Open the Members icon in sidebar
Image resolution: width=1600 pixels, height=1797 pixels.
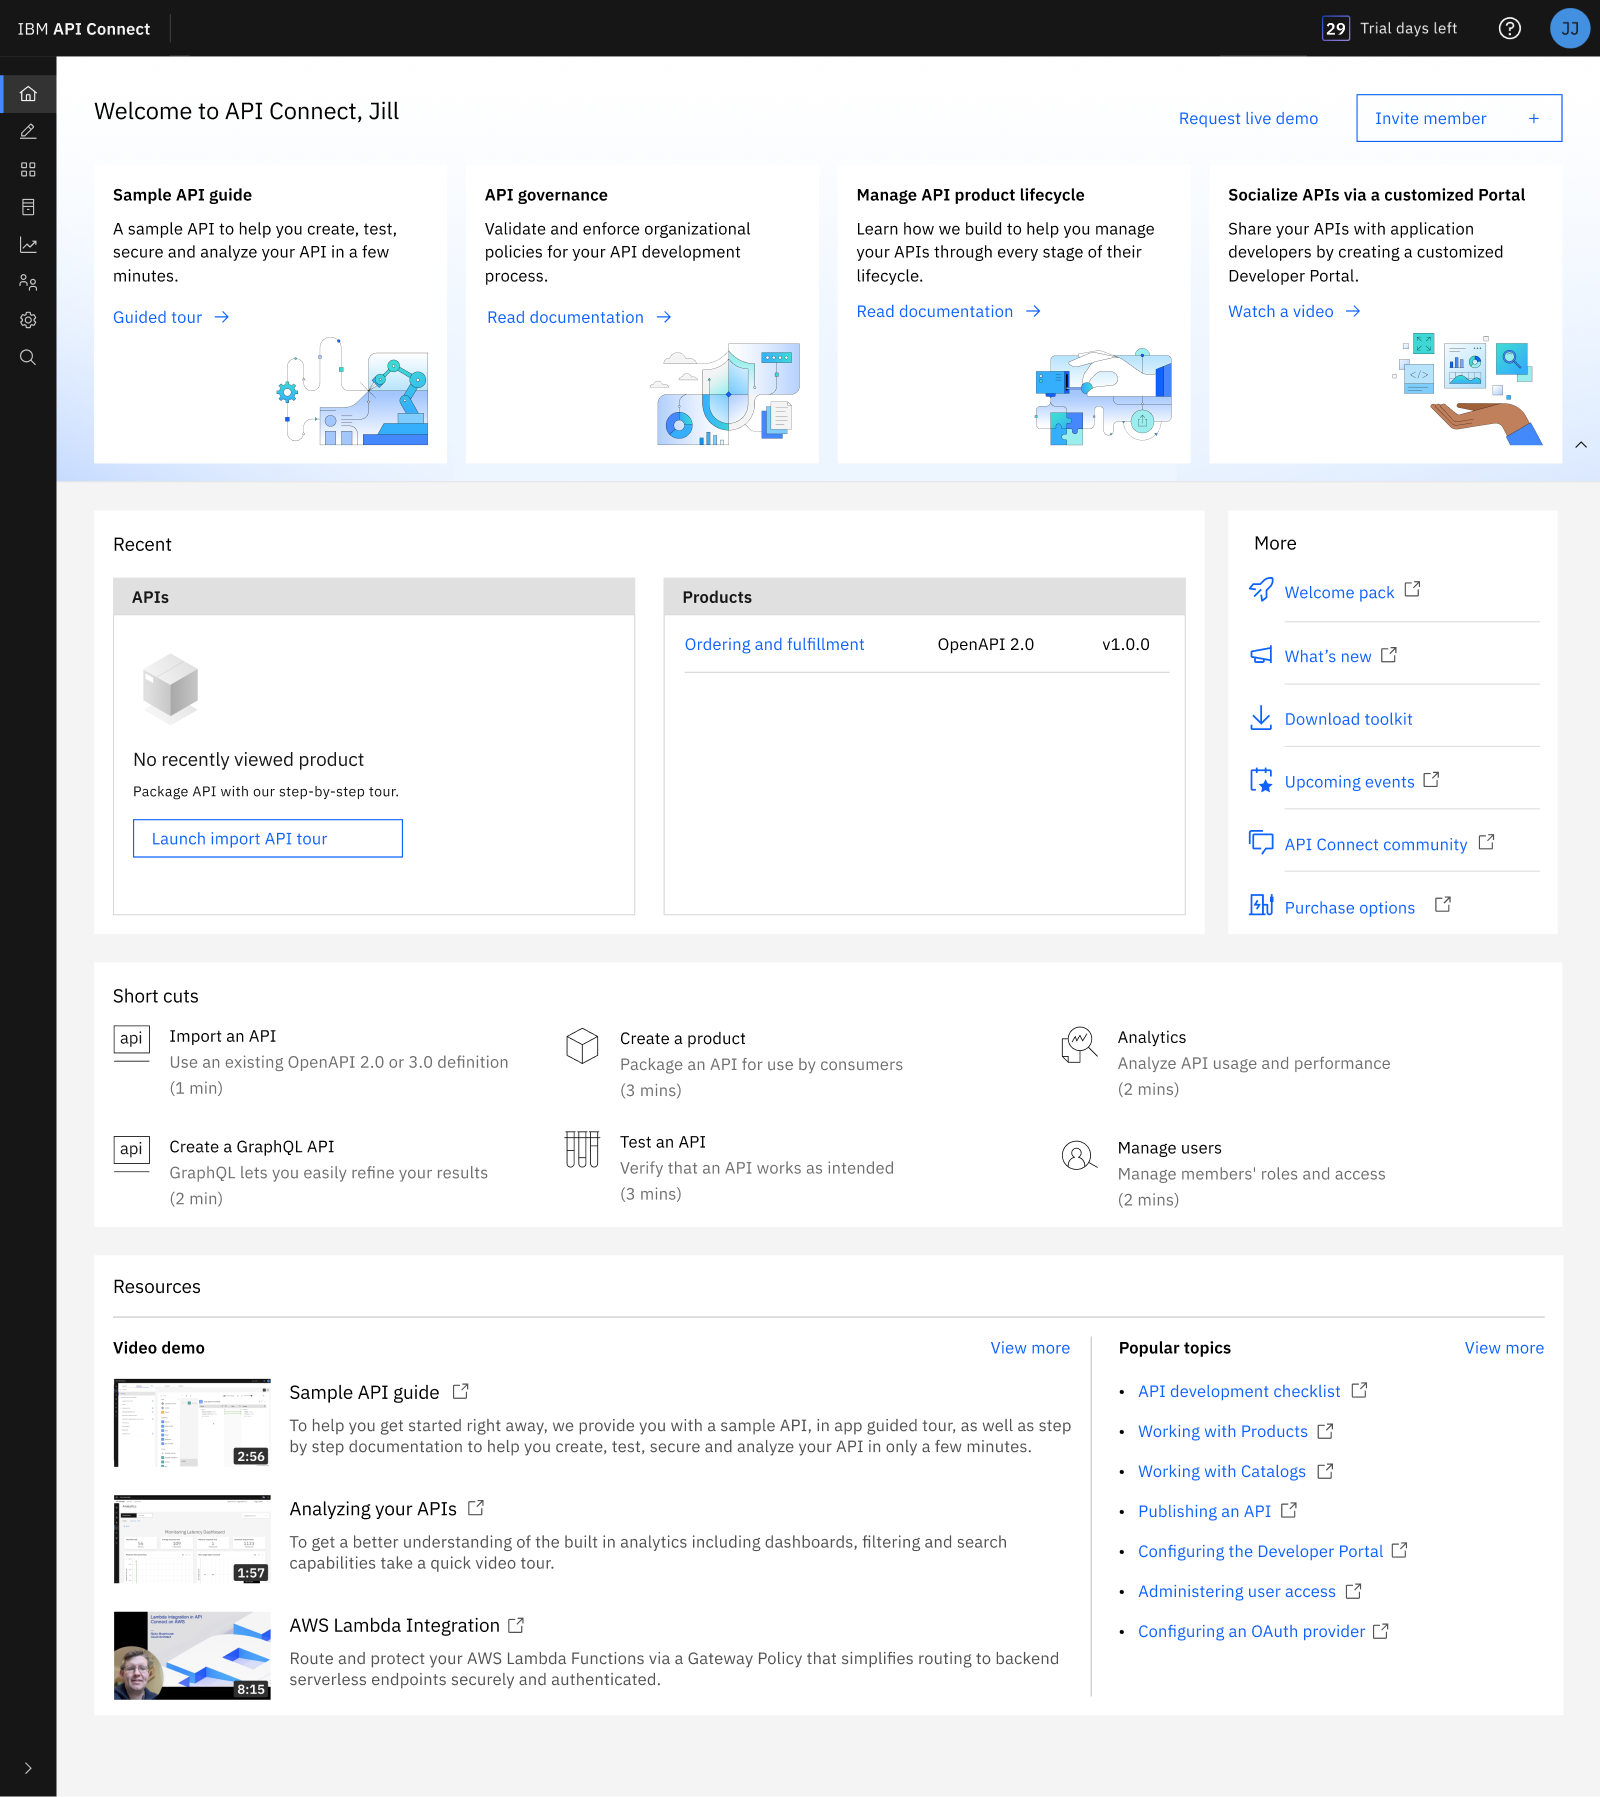point(28,283)
